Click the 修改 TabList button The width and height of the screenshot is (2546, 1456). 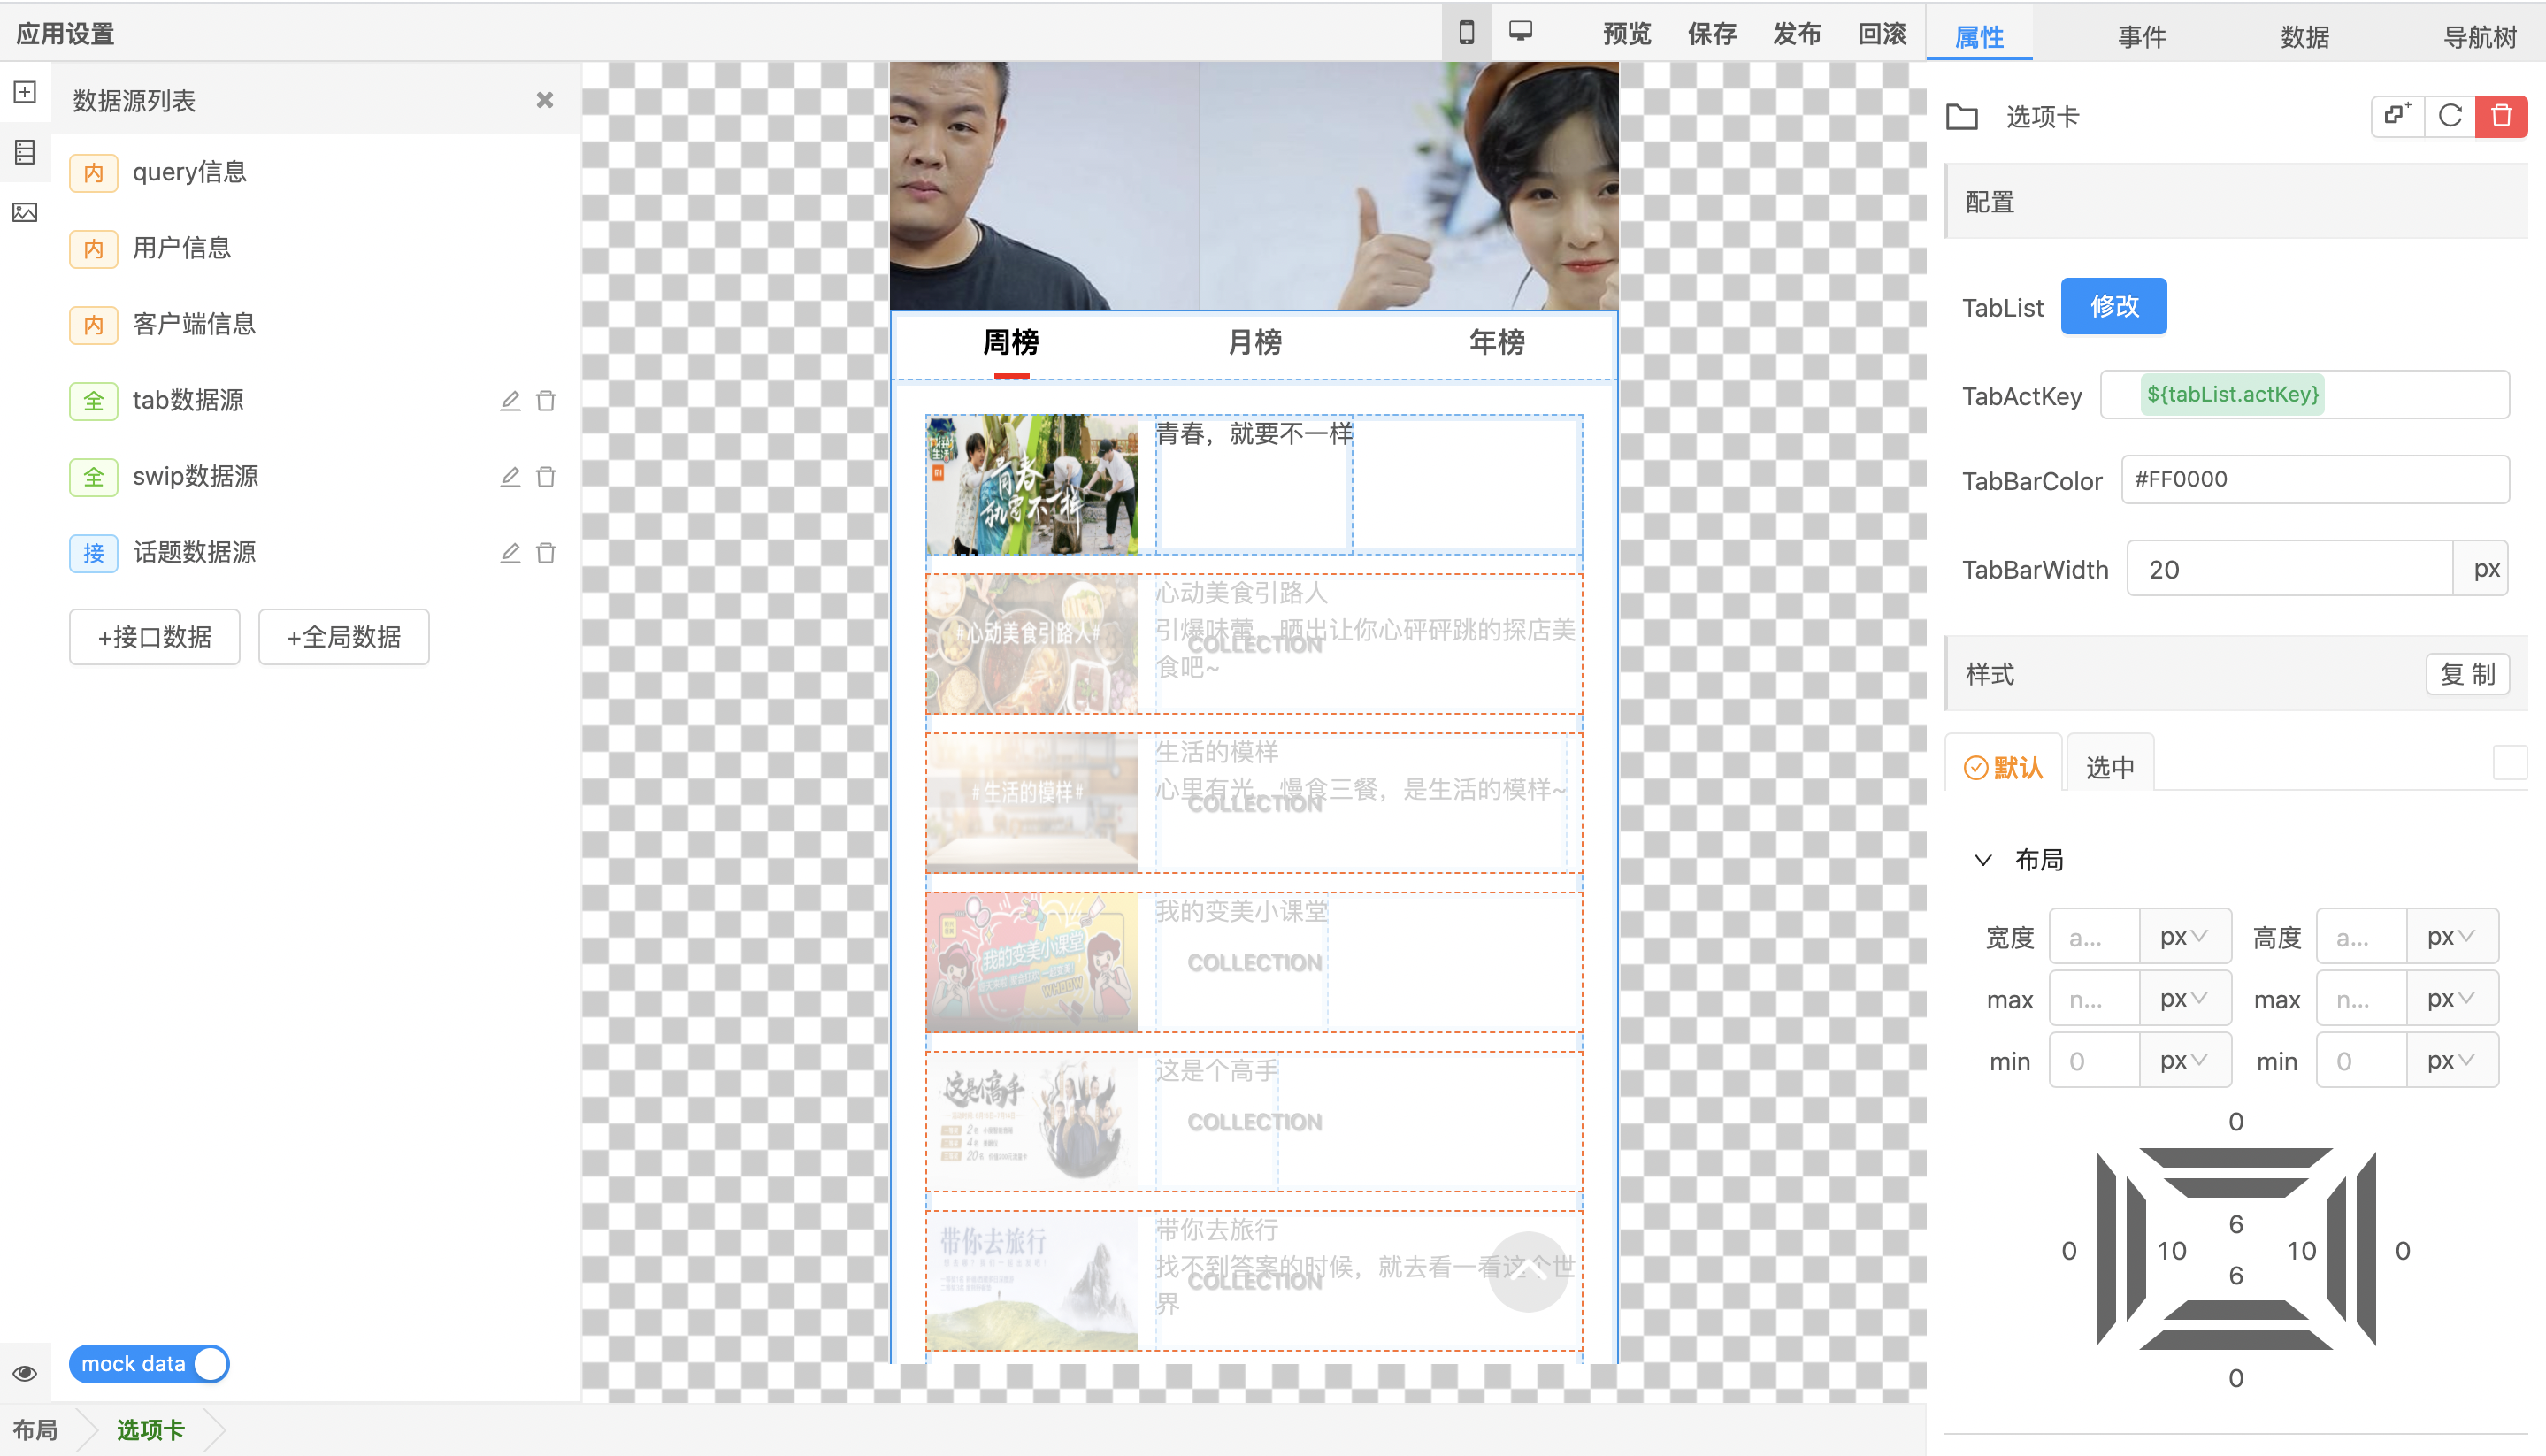(x=2113, y=306)
